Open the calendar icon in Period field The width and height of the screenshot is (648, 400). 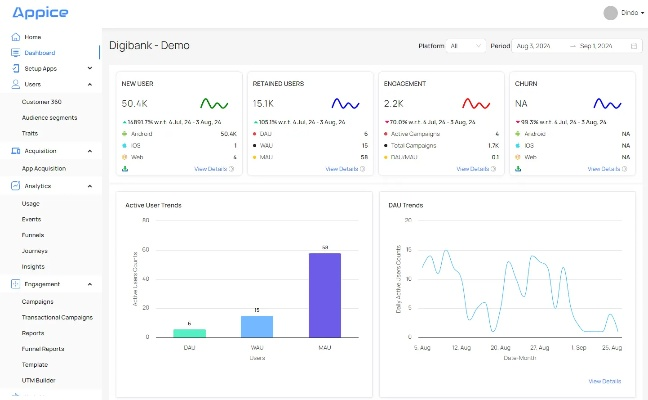[634, 46]
